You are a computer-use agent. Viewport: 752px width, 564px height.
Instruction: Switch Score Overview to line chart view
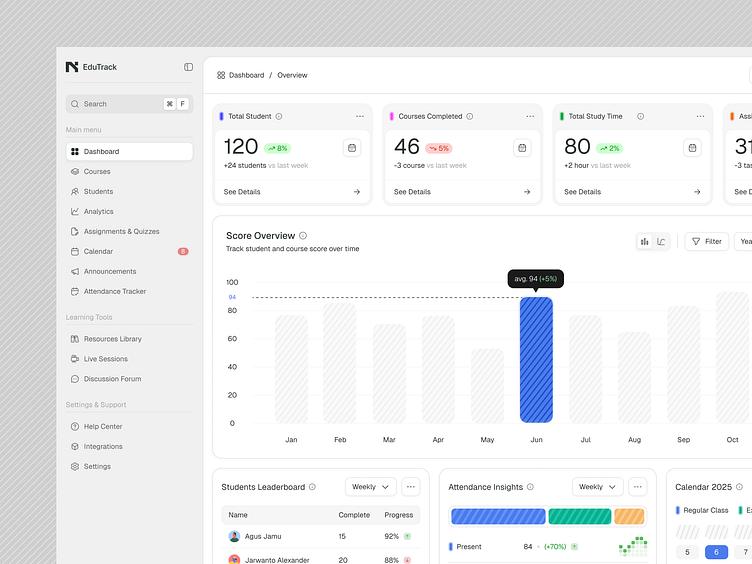pos(661,242)
